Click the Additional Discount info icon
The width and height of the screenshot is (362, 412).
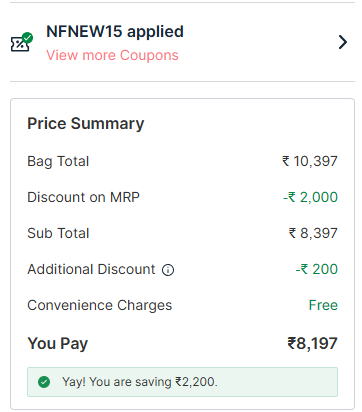click(168, 270)
